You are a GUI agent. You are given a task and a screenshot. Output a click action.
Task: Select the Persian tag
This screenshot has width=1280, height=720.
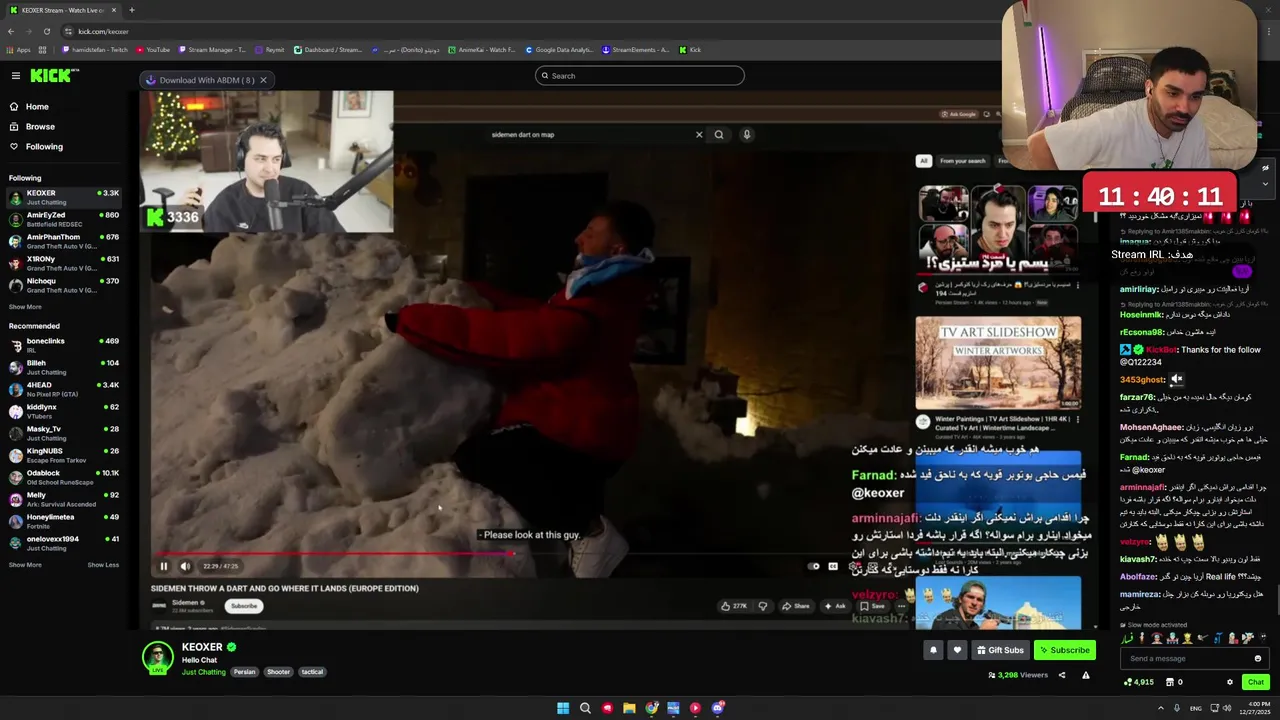coord(245,672)
